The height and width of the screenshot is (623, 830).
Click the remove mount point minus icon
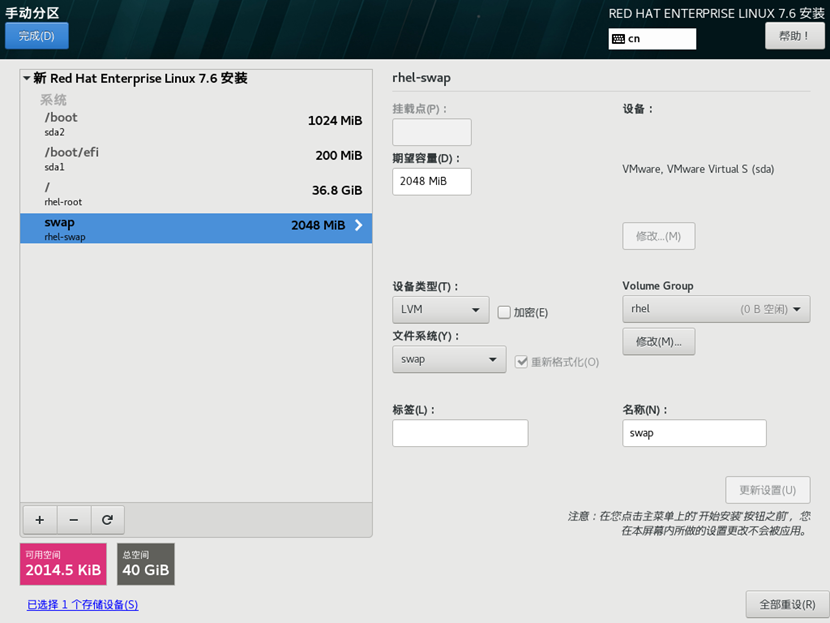[x=74, y=520]
